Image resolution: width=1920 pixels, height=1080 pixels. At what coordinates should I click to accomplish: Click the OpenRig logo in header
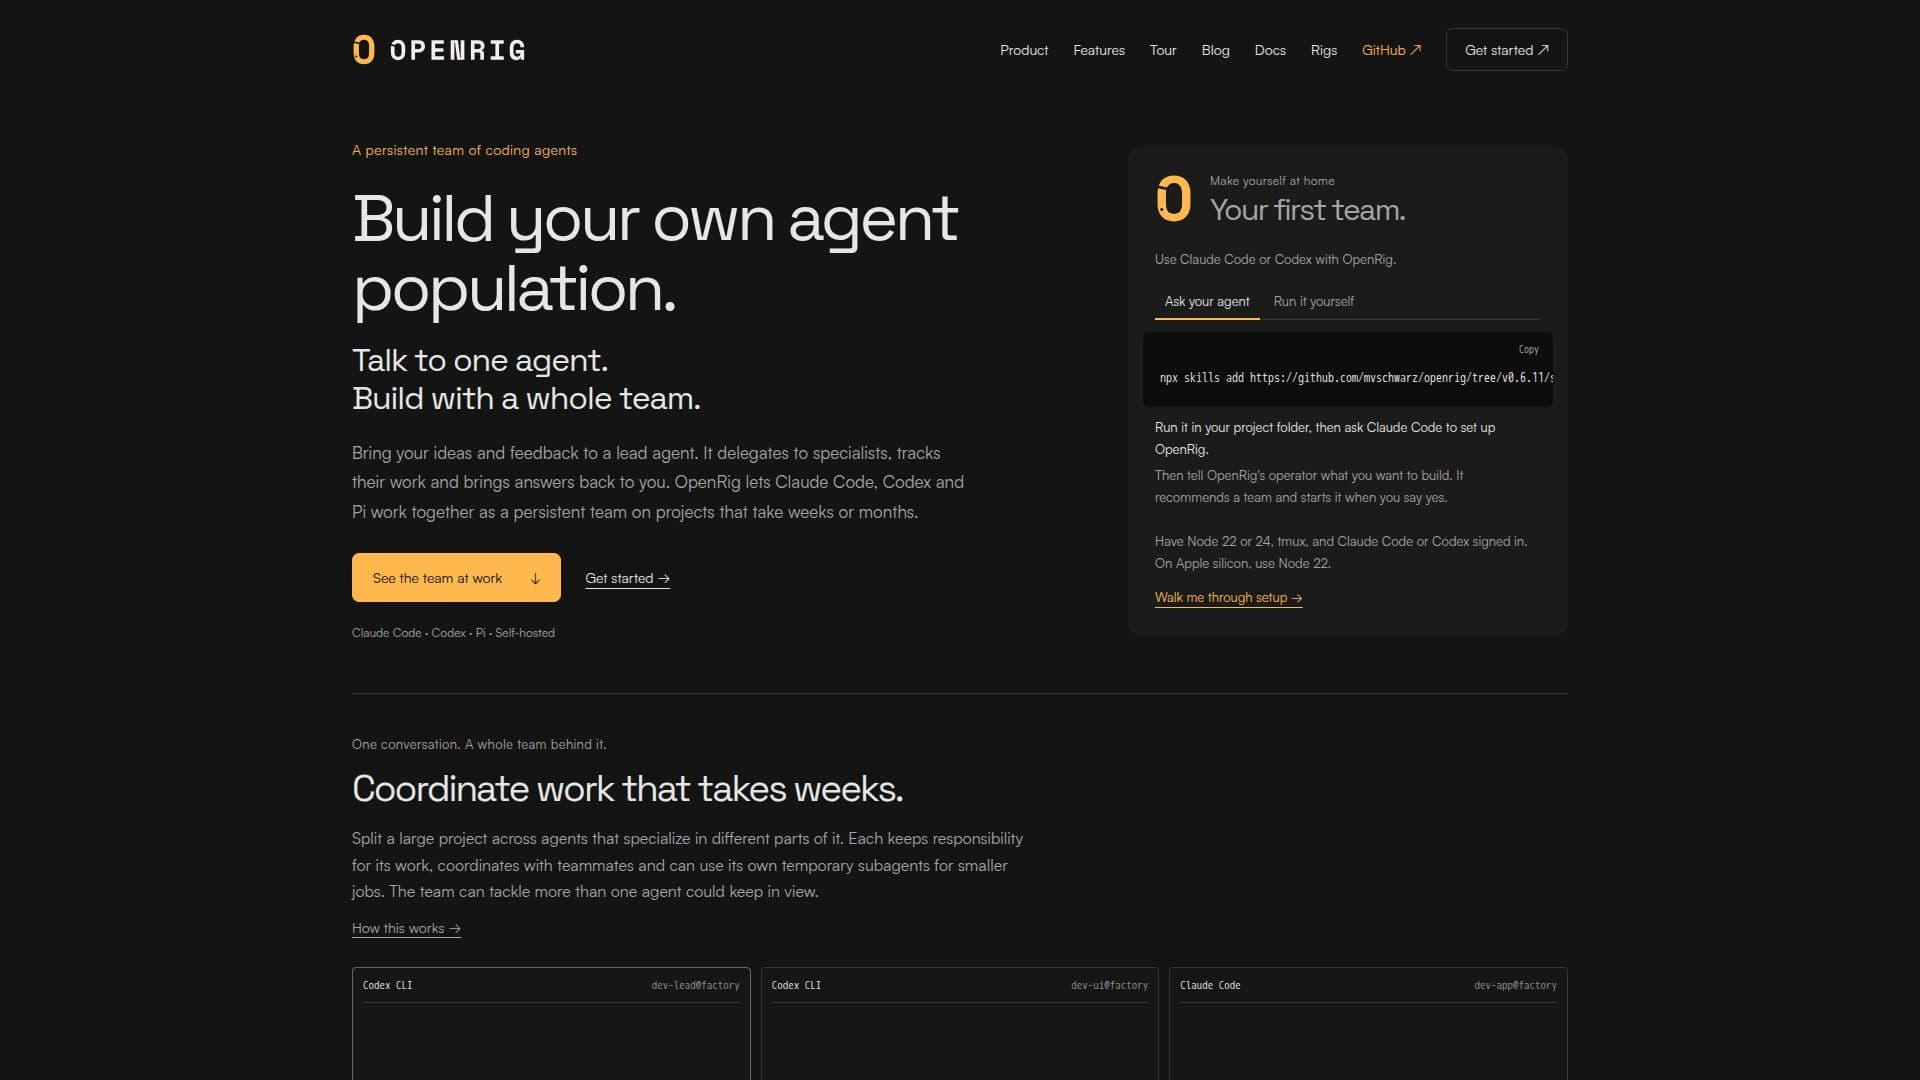click(439, 50)
